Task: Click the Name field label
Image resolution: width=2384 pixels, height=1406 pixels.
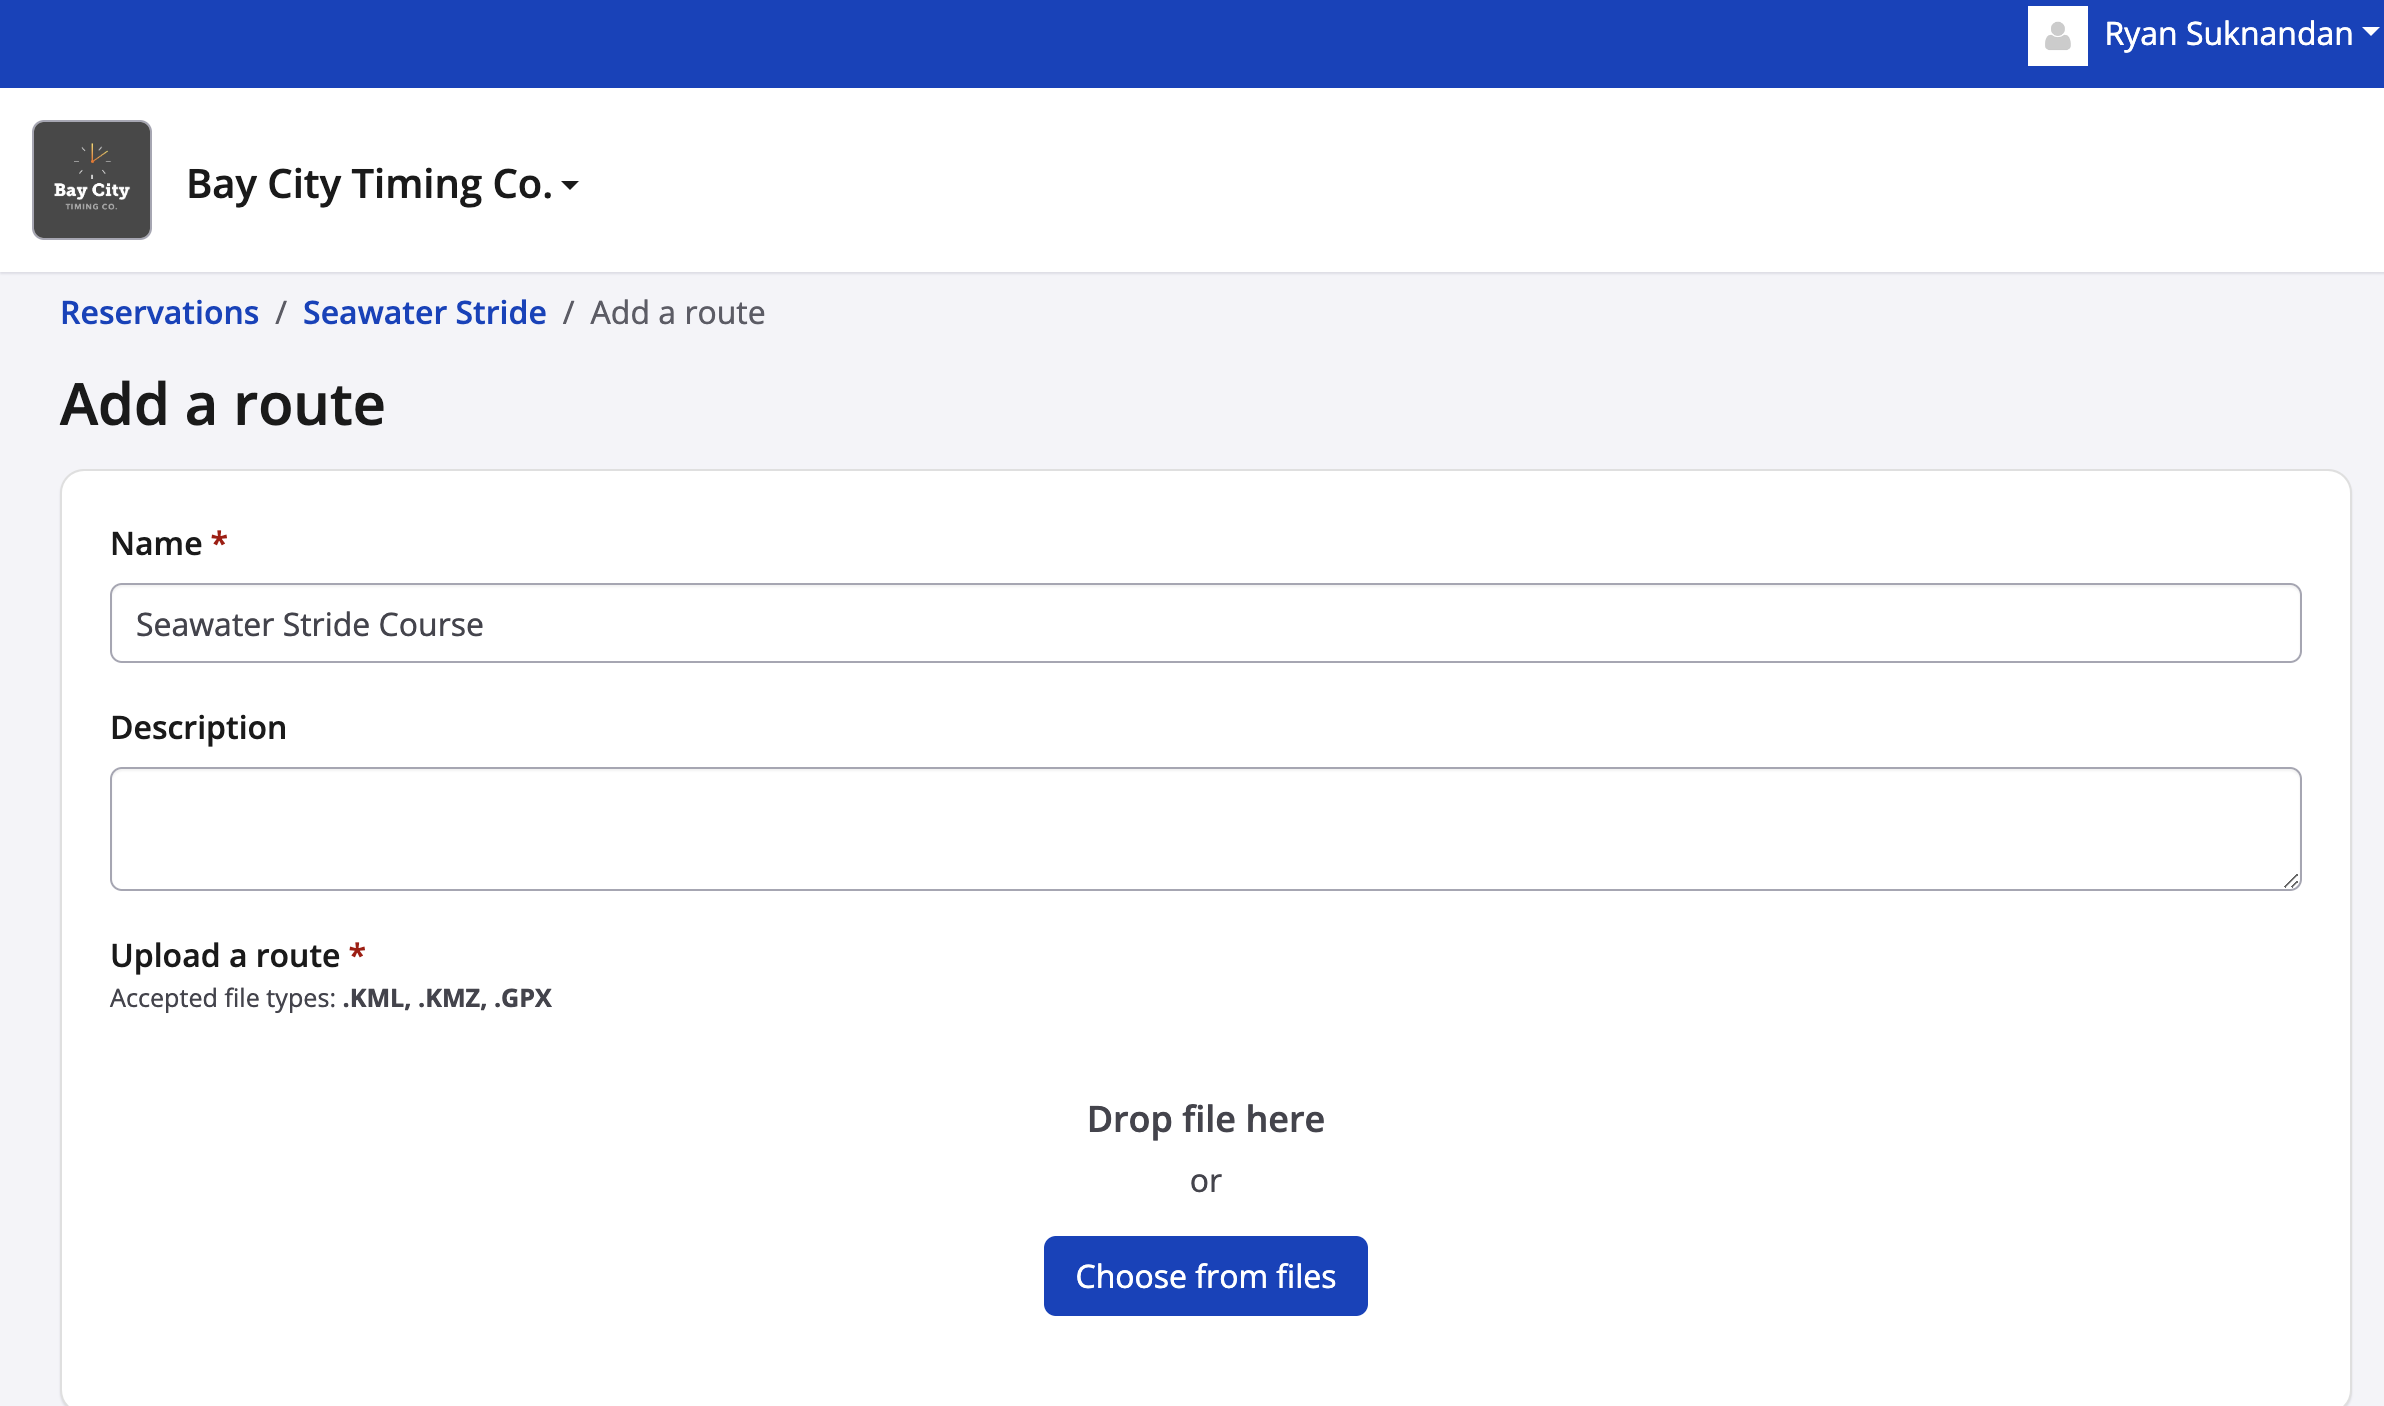Action: [156, 544]
